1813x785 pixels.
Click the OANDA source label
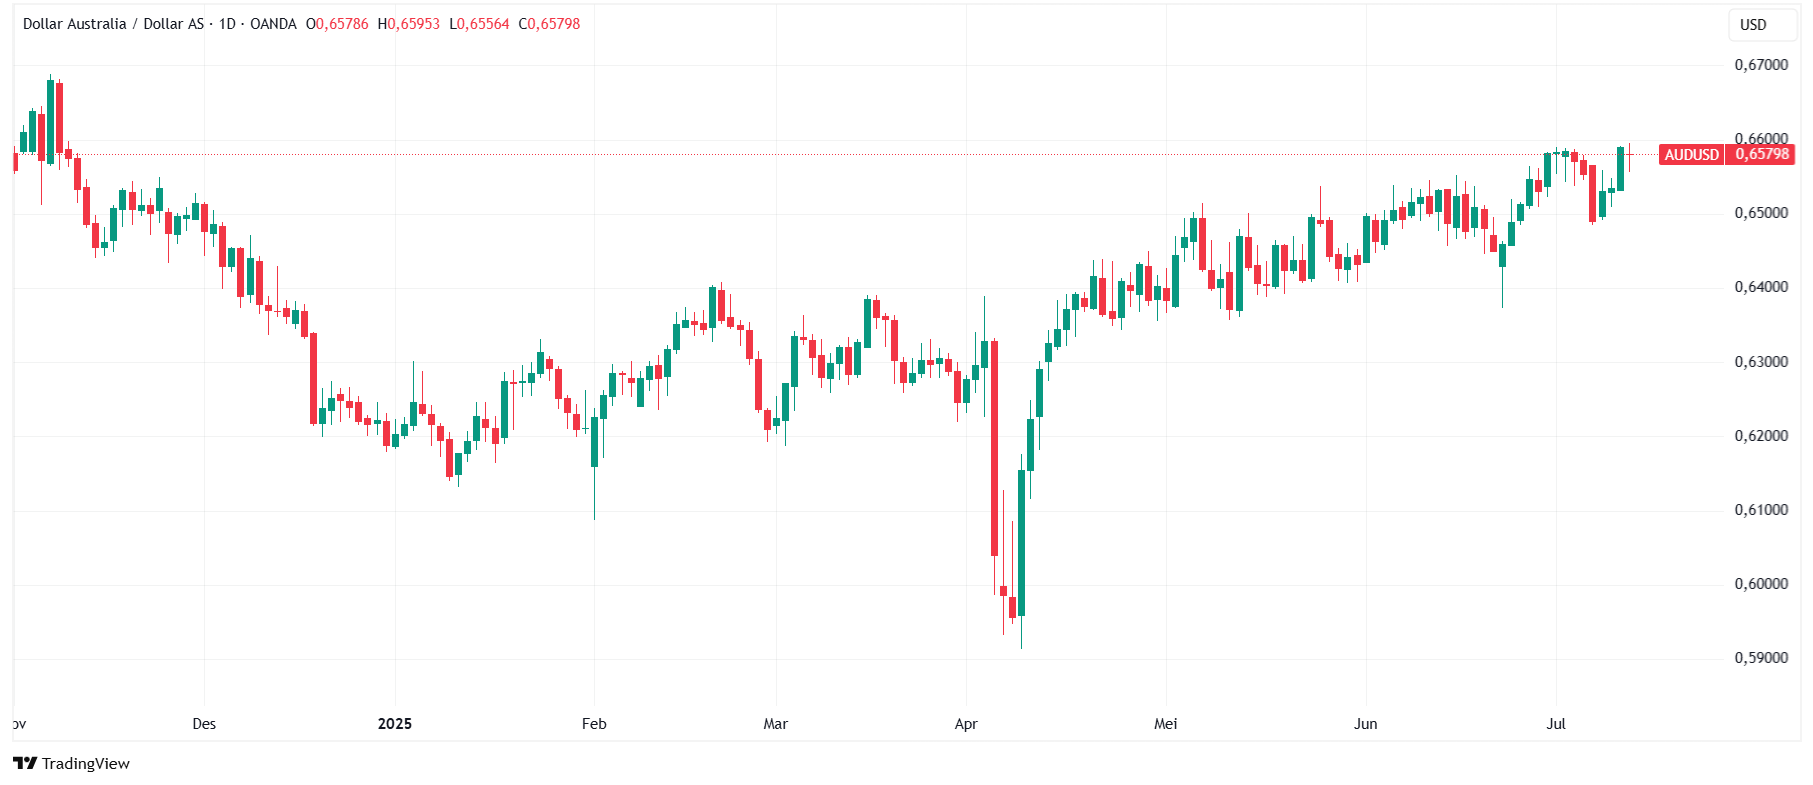pyautogui.click(x=273, y=24)
